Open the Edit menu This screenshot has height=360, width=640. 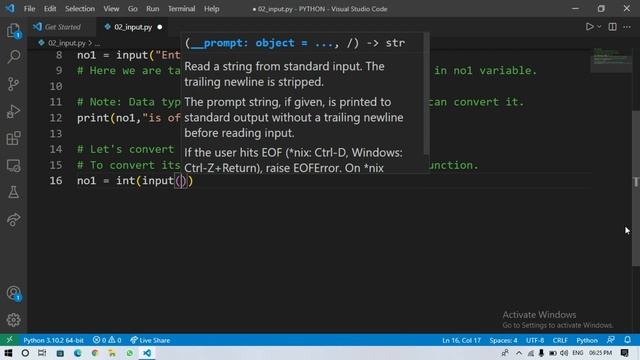tap(50, 9)
